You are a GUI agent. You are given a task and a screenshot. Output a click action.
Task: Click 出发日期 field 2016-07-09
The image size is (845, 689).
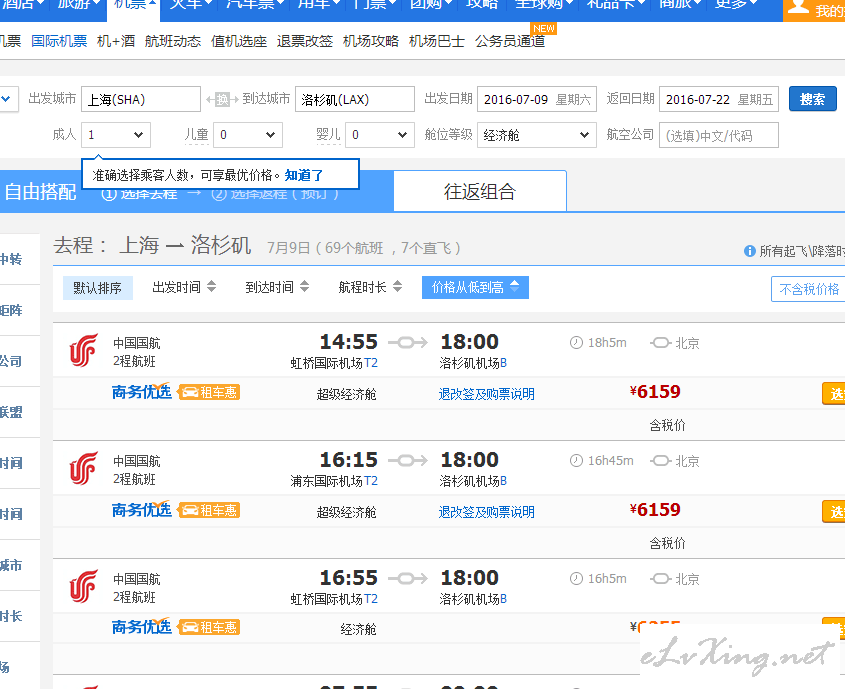pos(537,99)
